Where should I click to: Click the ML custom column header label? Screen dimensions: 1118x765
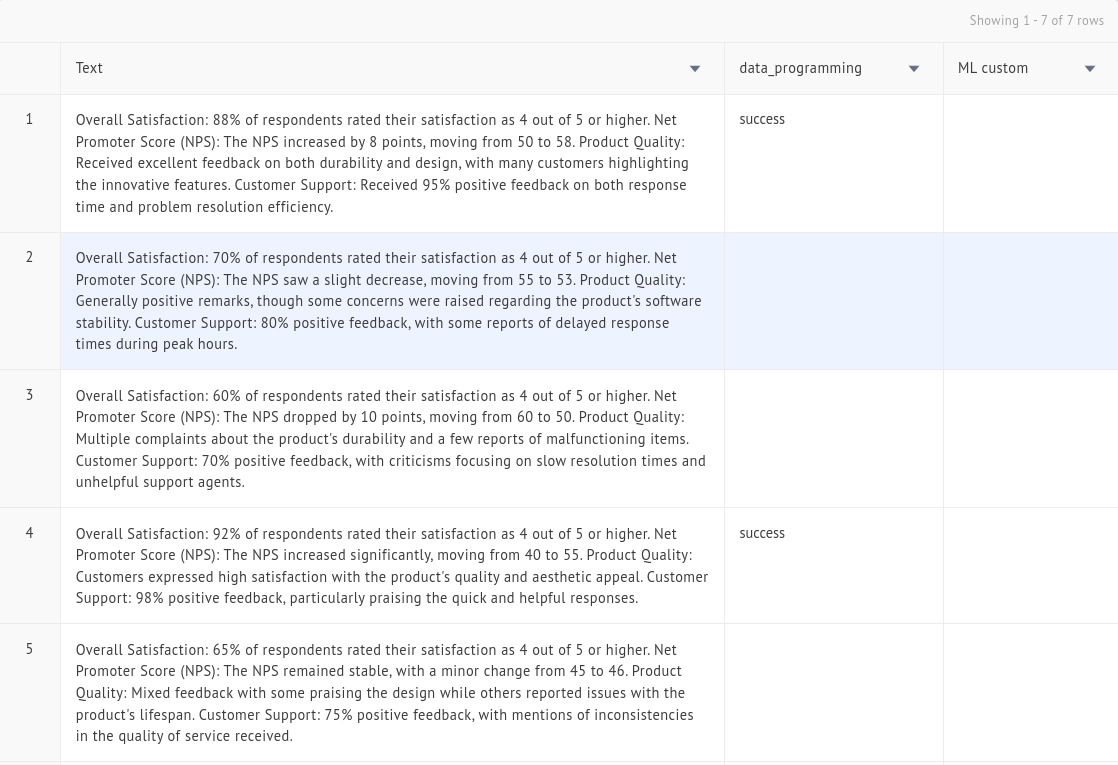(993, 68)
